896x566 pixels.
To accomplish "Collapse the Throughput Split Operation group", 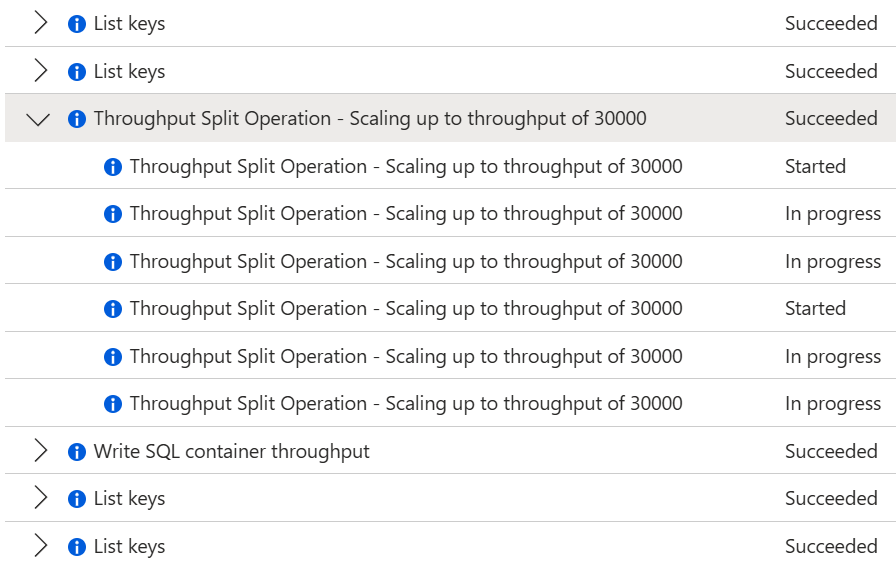I will [39, 119].
